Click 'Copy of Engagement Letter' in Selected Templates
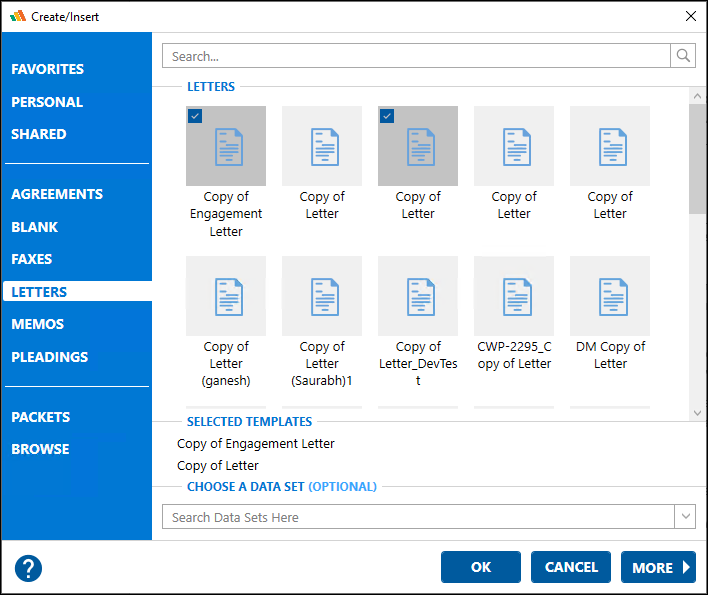Viewport: 708px width, 595px height. 256,444
